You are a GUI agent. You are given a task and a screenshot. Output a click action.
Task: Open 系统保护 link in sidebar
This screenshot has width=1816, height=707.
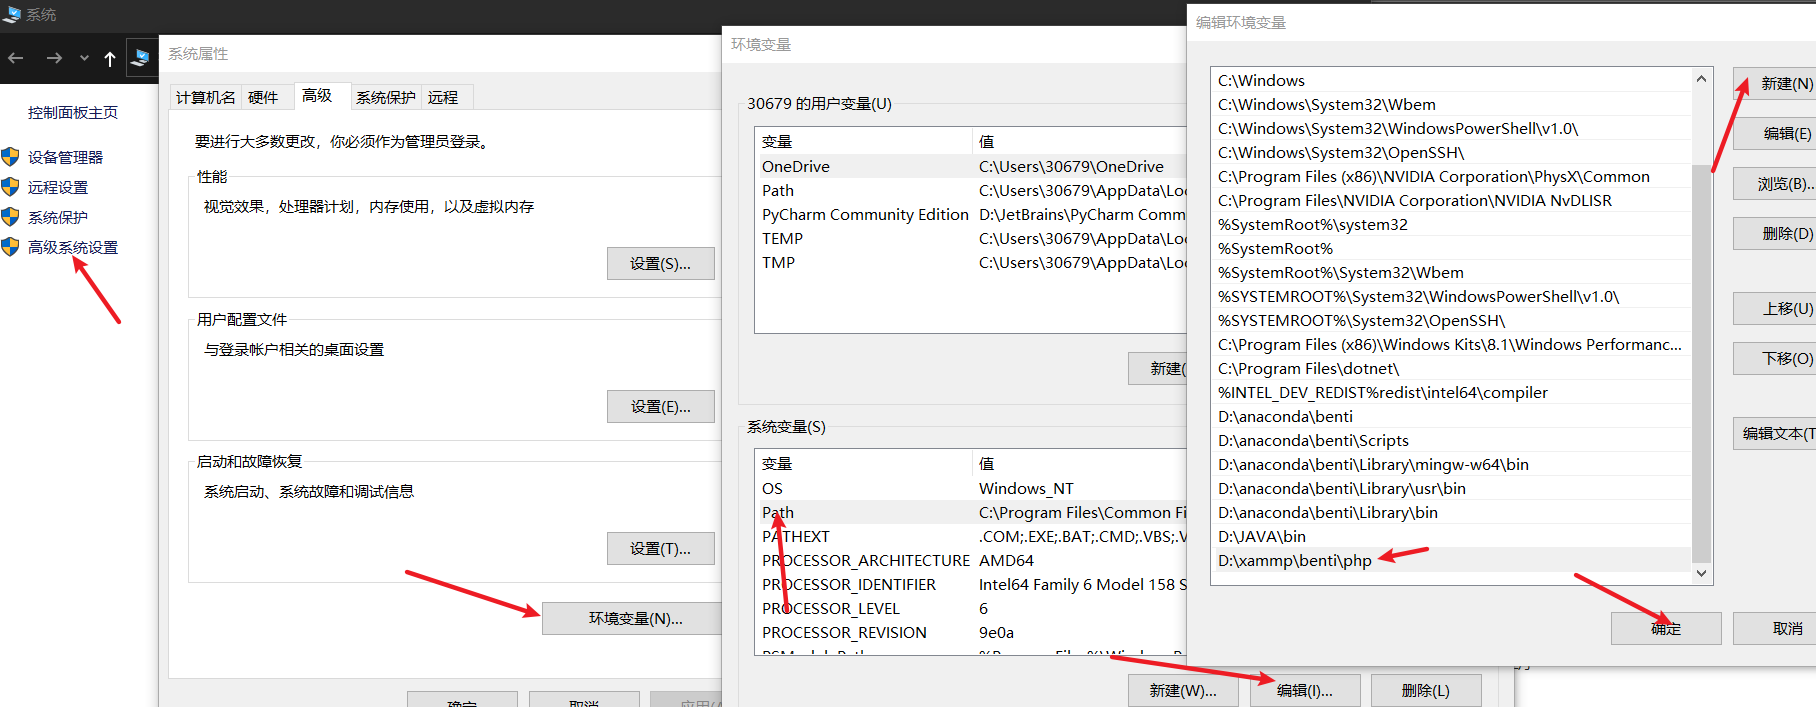coord(58,217)
